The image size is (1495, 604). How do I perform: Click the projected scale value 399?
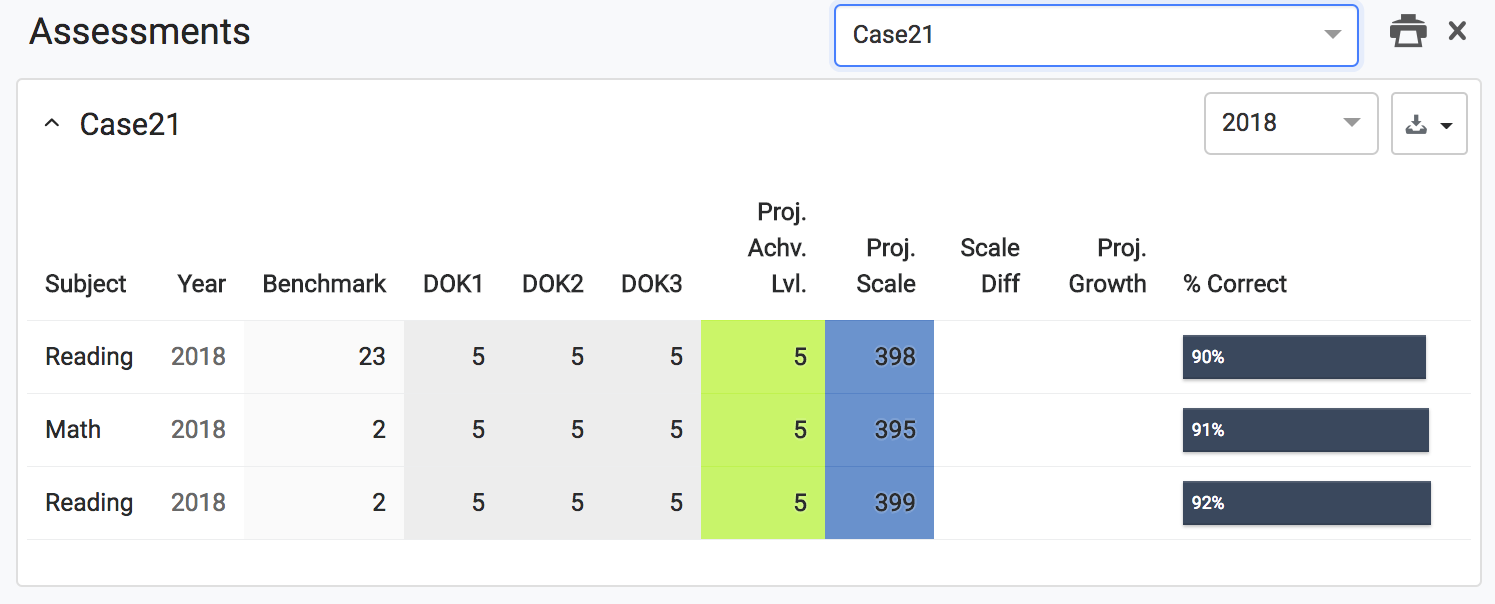click(895, 503)
